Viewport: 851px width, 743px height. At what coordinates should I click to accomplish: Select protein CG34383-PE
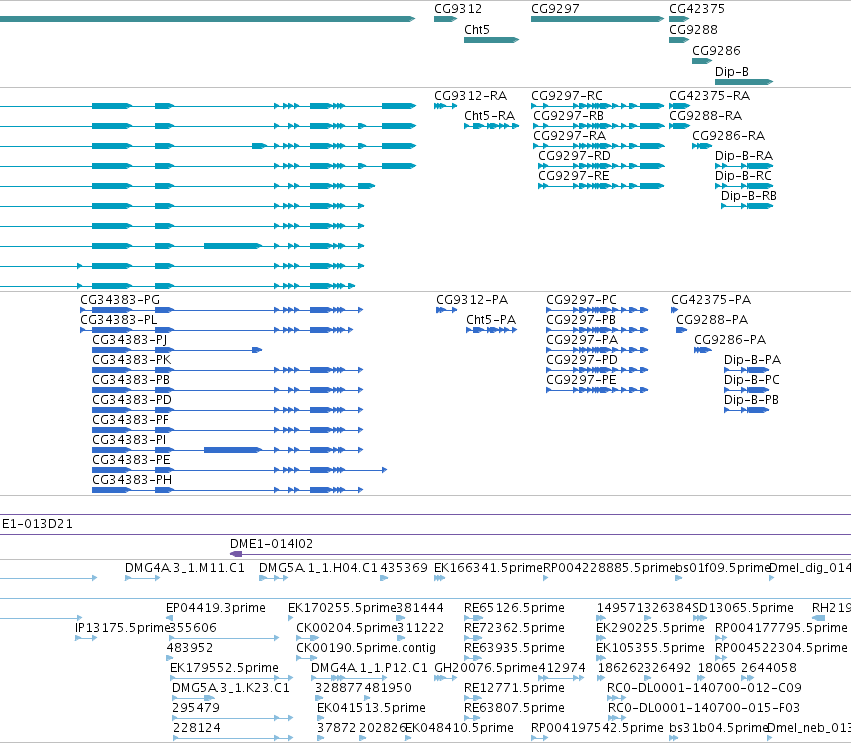(x=131, y=461)
